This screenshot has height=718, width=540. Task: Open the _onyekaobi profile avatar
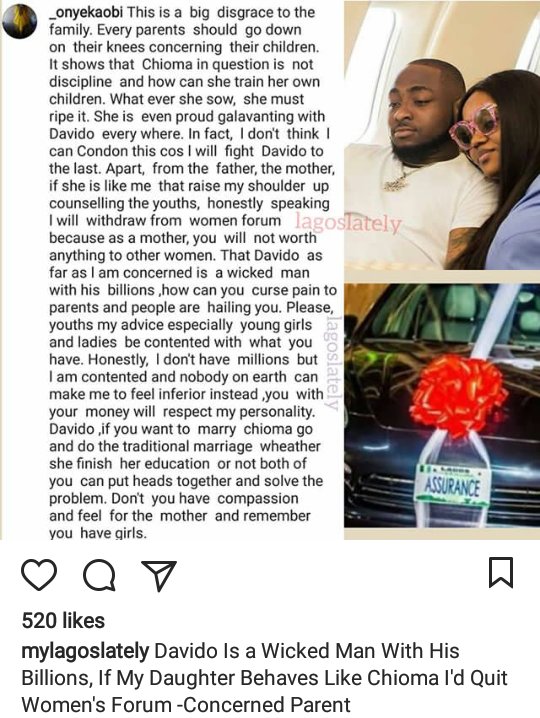click(20, 22)
